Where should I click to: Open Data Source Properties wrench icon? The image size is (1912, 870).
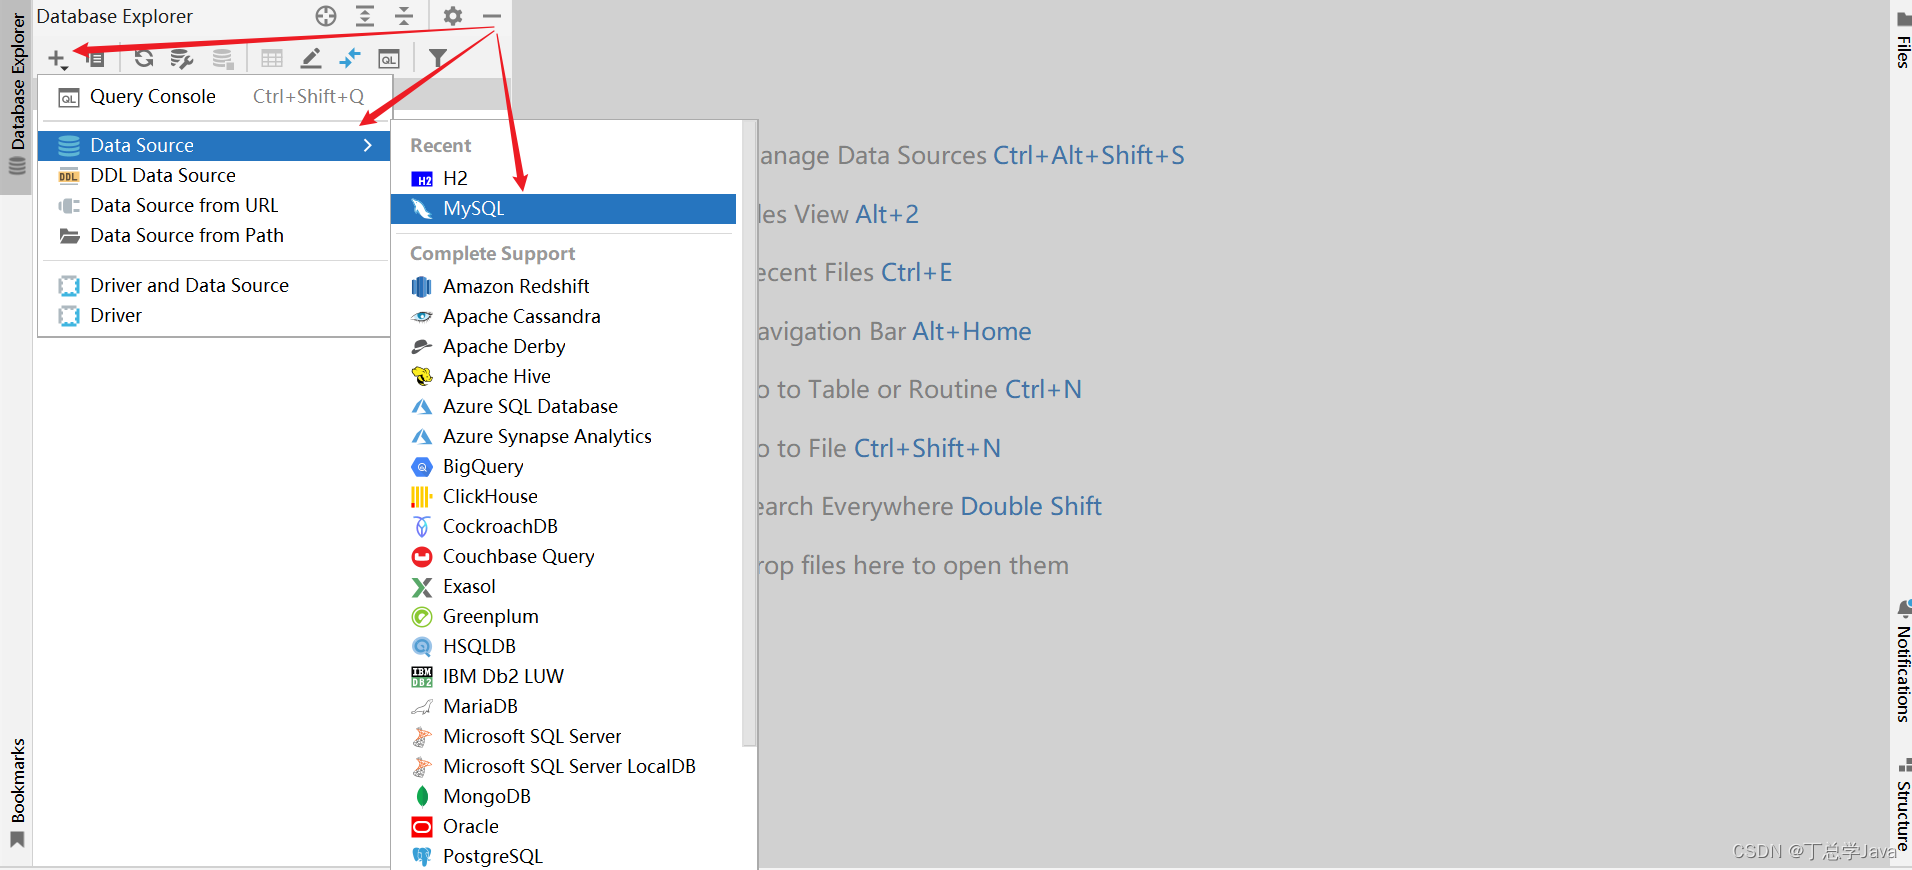[182, 59]
